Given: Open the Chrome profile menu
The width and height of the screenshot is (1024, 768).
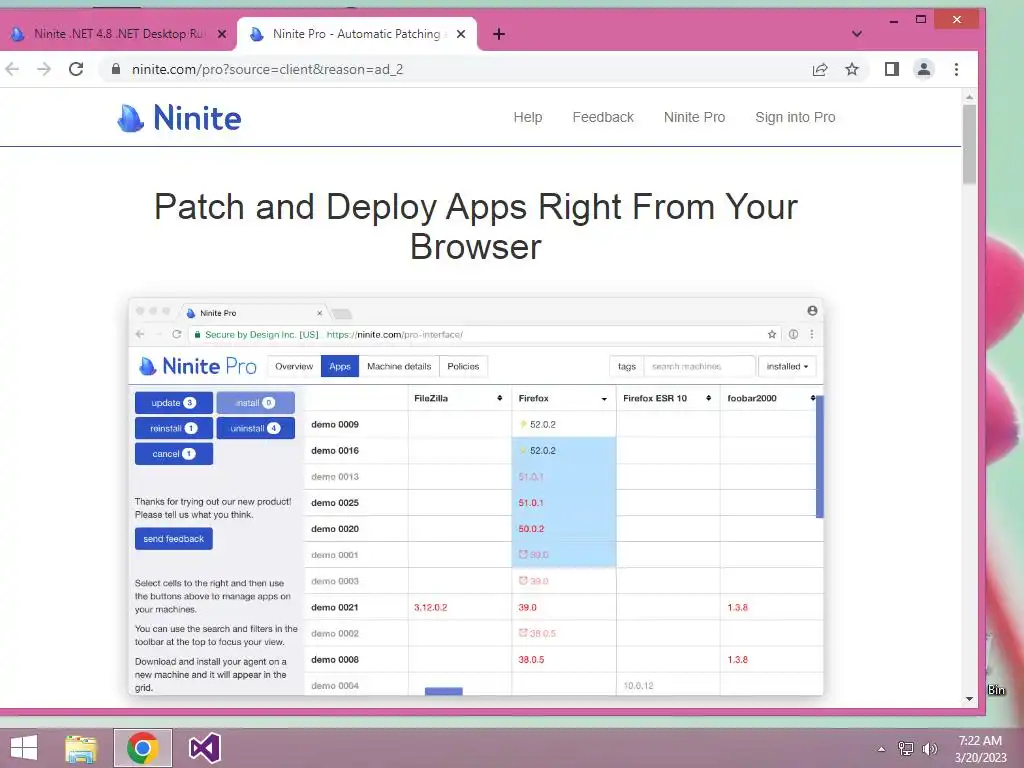Looking at the screenshot, I should pos(923,69).
